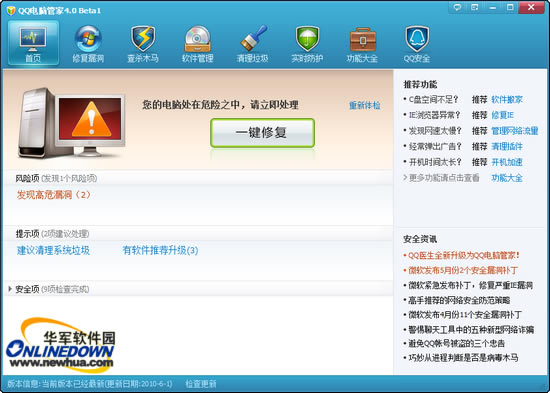Click the 发现网速太慢？ question text
This screenshot has width=550, height=393.
click(x=435, y=131)
